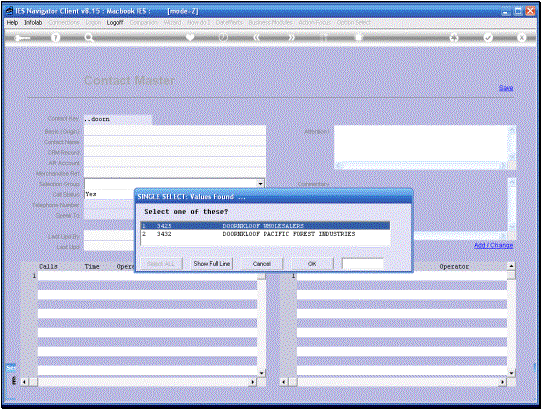Click the magnifying glass search icon

point(89,38)
